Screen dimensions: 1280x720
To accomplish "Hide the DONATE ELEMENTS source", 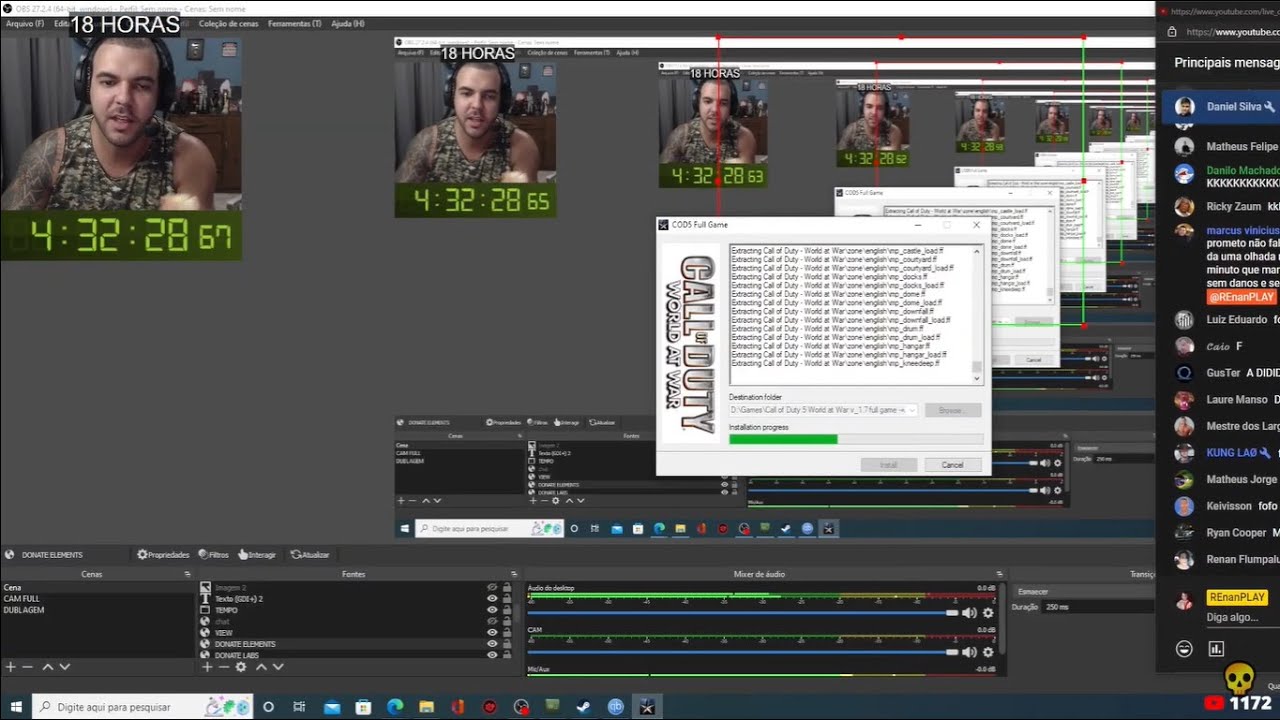I will point(492,644).
